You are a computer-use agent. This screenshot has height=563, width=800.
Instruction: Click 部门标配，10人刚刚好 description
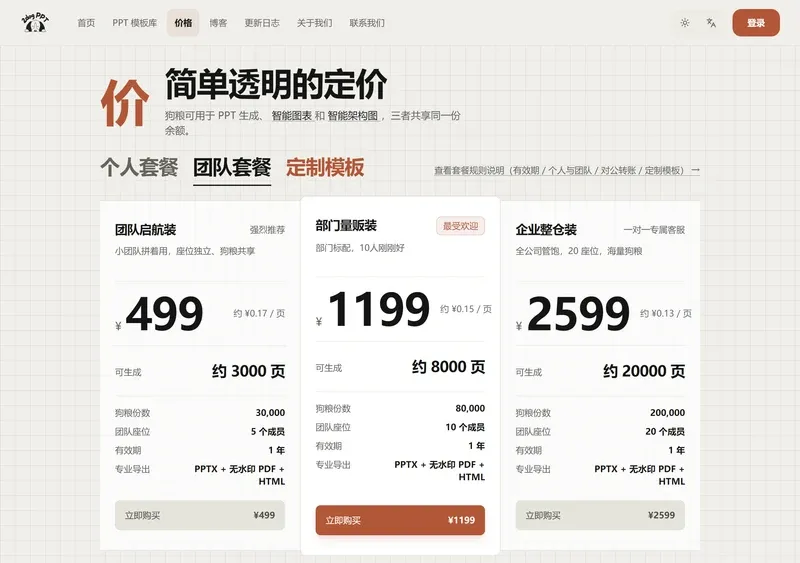[360, 248]
